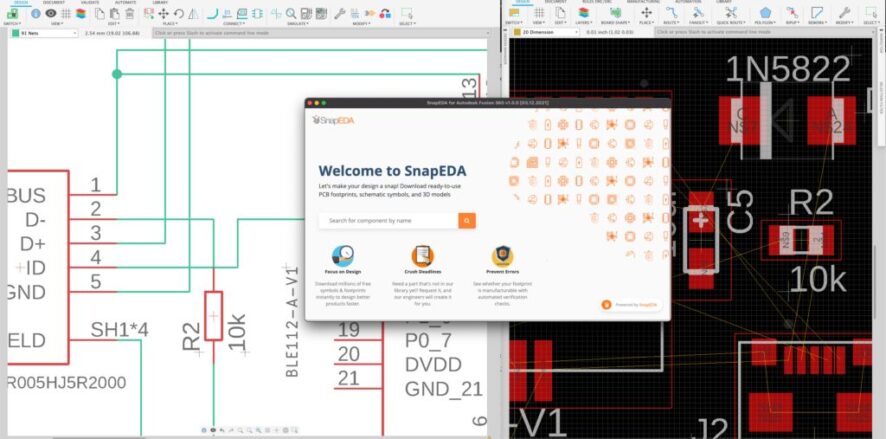Select the trash Delete tool in schematic toolbar
Image resolution: width=886 pixels, height=439 pixels.
[x=129, y=13]
